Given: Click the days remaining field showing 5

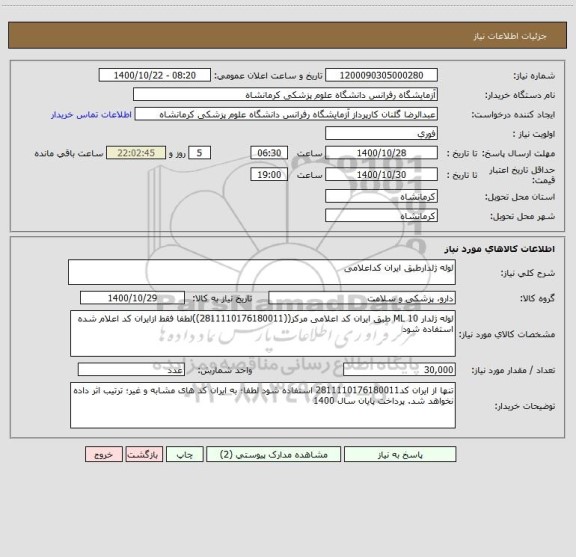Looking at the screenshot, I should click(x=199, y=153).
